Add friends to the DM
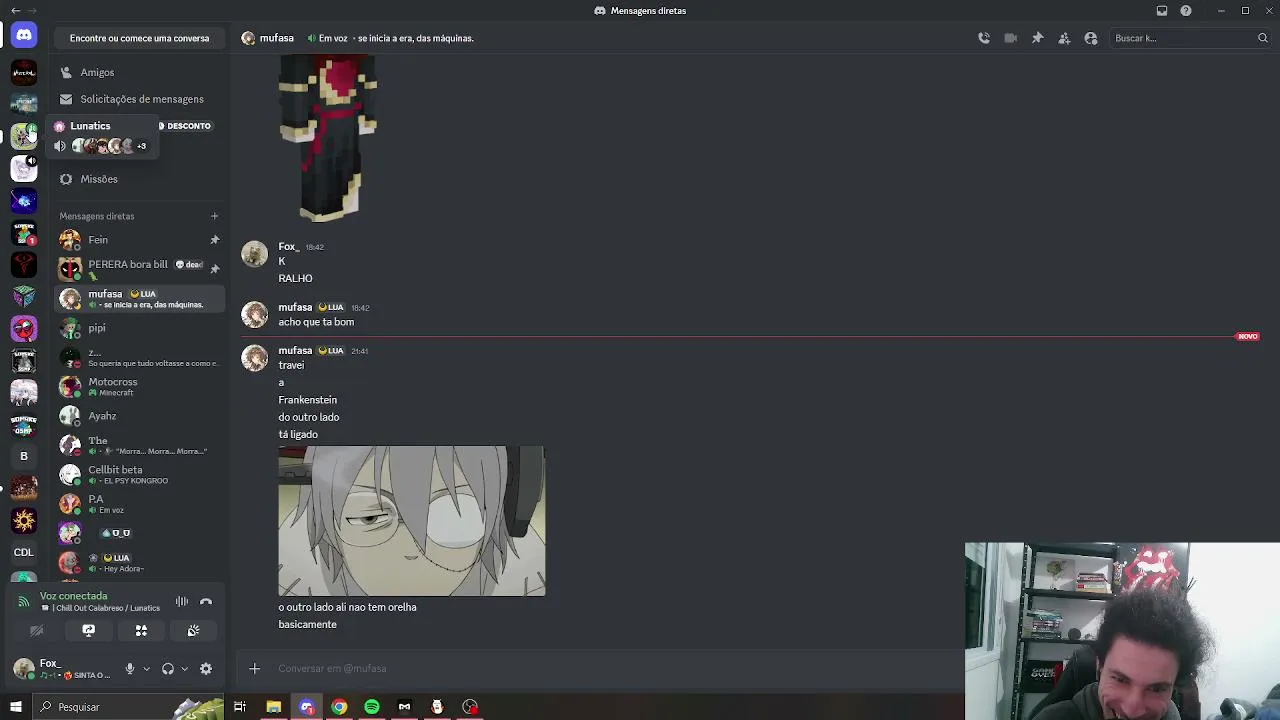The width and height of the screenshot is (1280, 720). pyautogui.click(x=1064, y=38)
